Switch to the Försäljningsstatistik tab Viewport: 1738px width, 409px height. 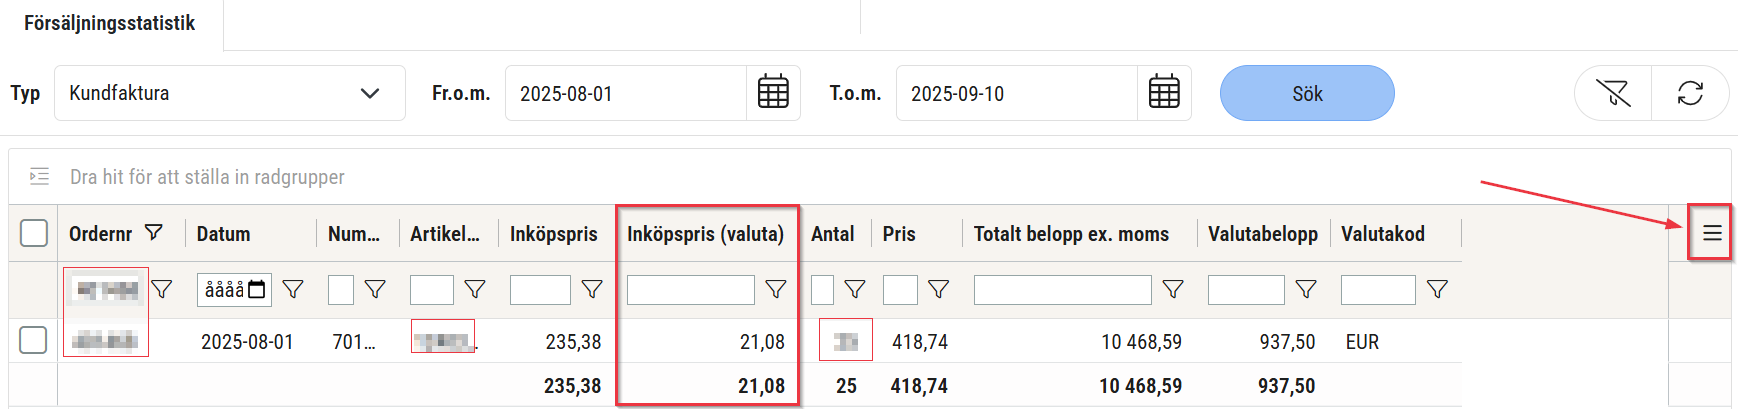(110, 23)
